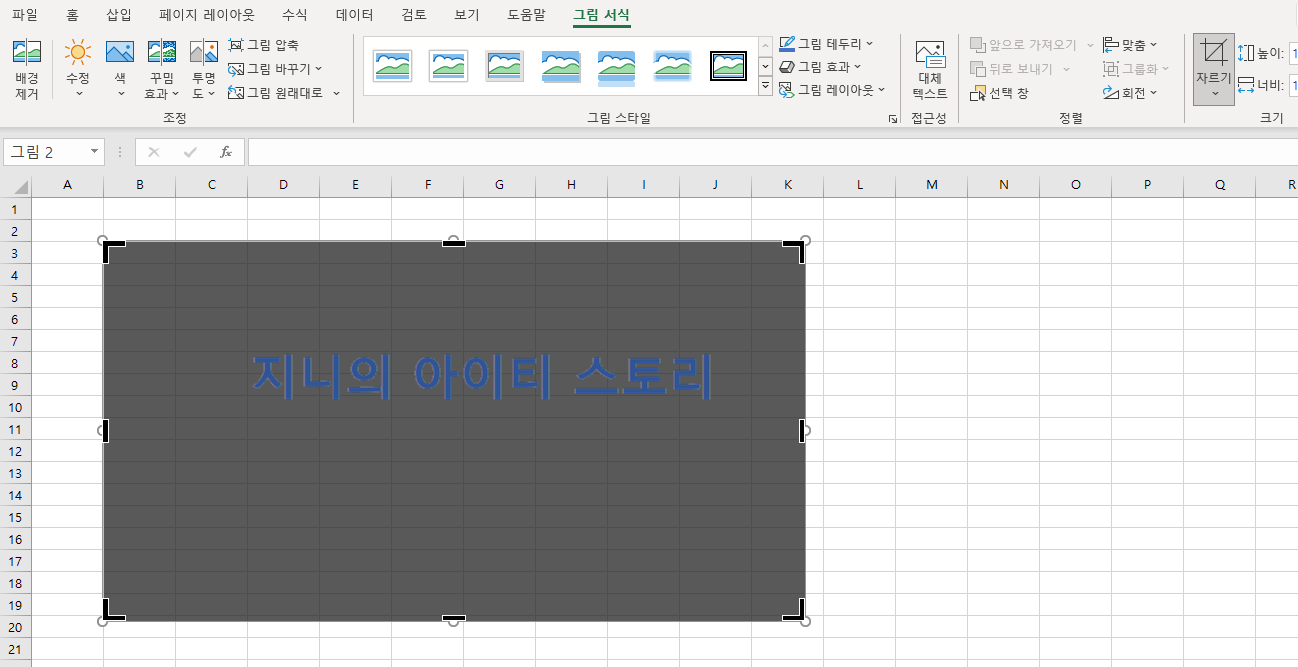Open the 그림 스타일 dialog launcher
The width and height of the screenshot is (1298, 667).
point(892,119)
